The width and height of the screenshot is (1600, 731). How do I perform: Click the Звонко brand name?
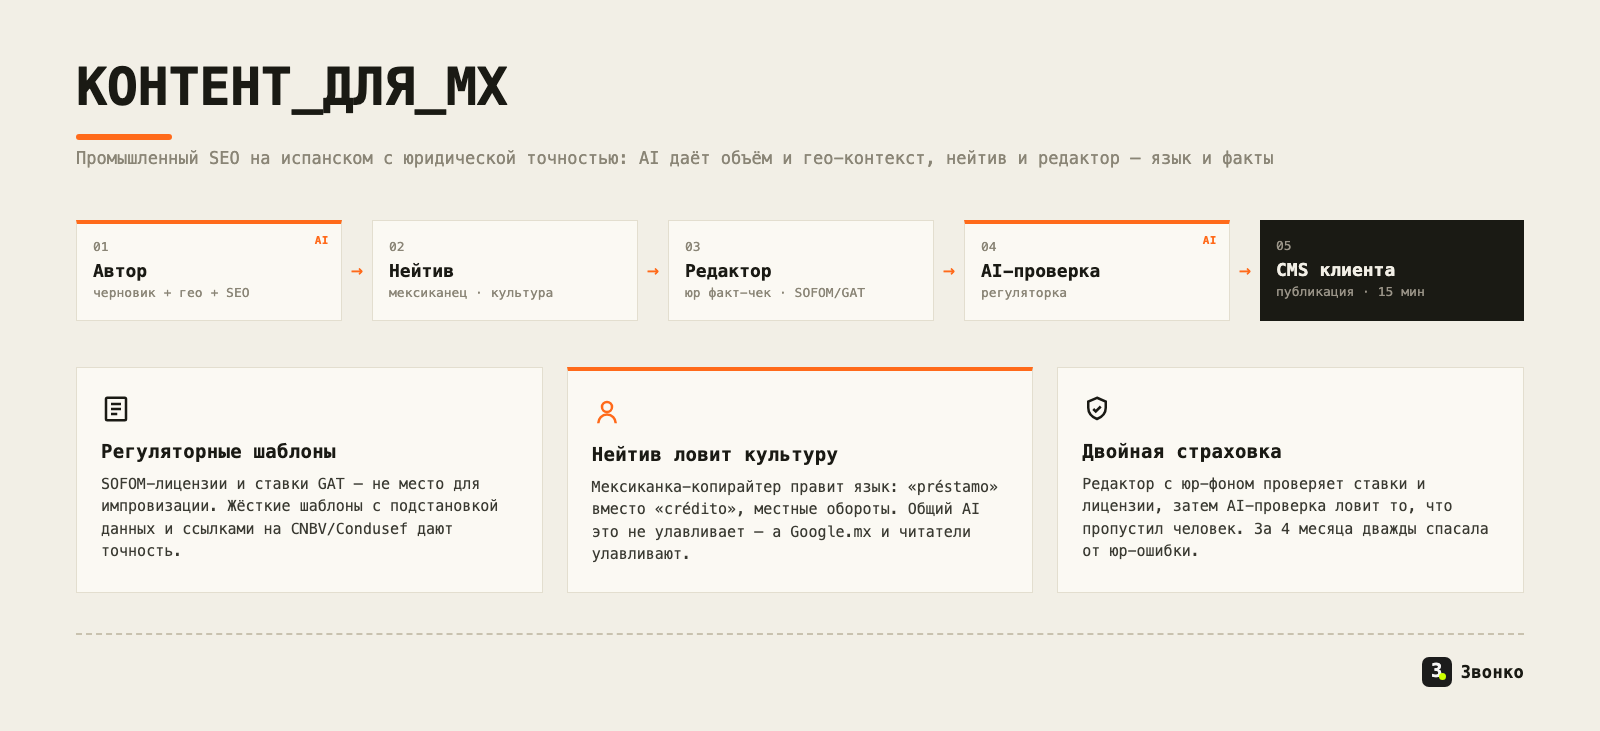tap(1492, 672)
